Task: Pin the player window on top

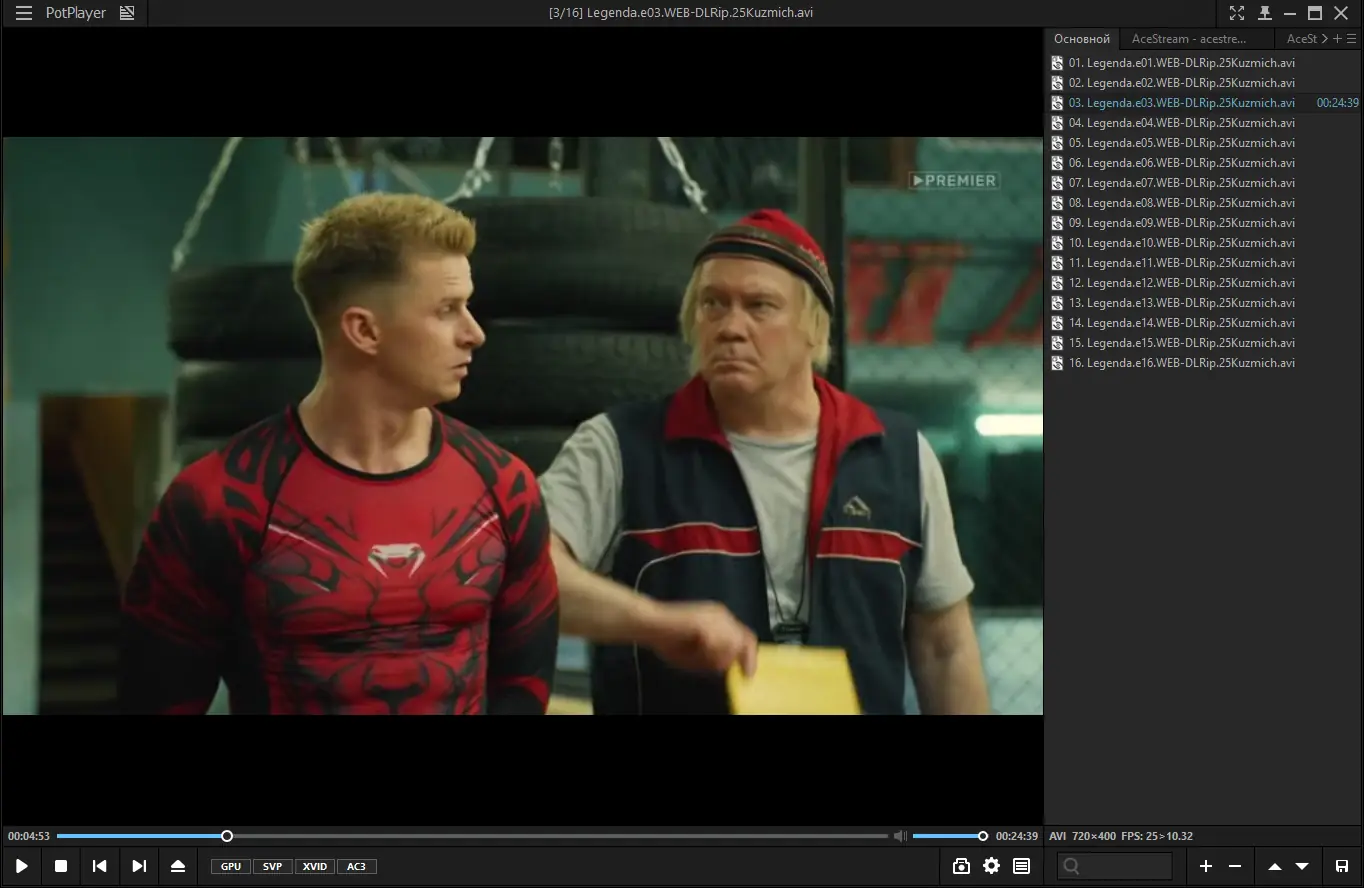Action: coord(1264,13)
